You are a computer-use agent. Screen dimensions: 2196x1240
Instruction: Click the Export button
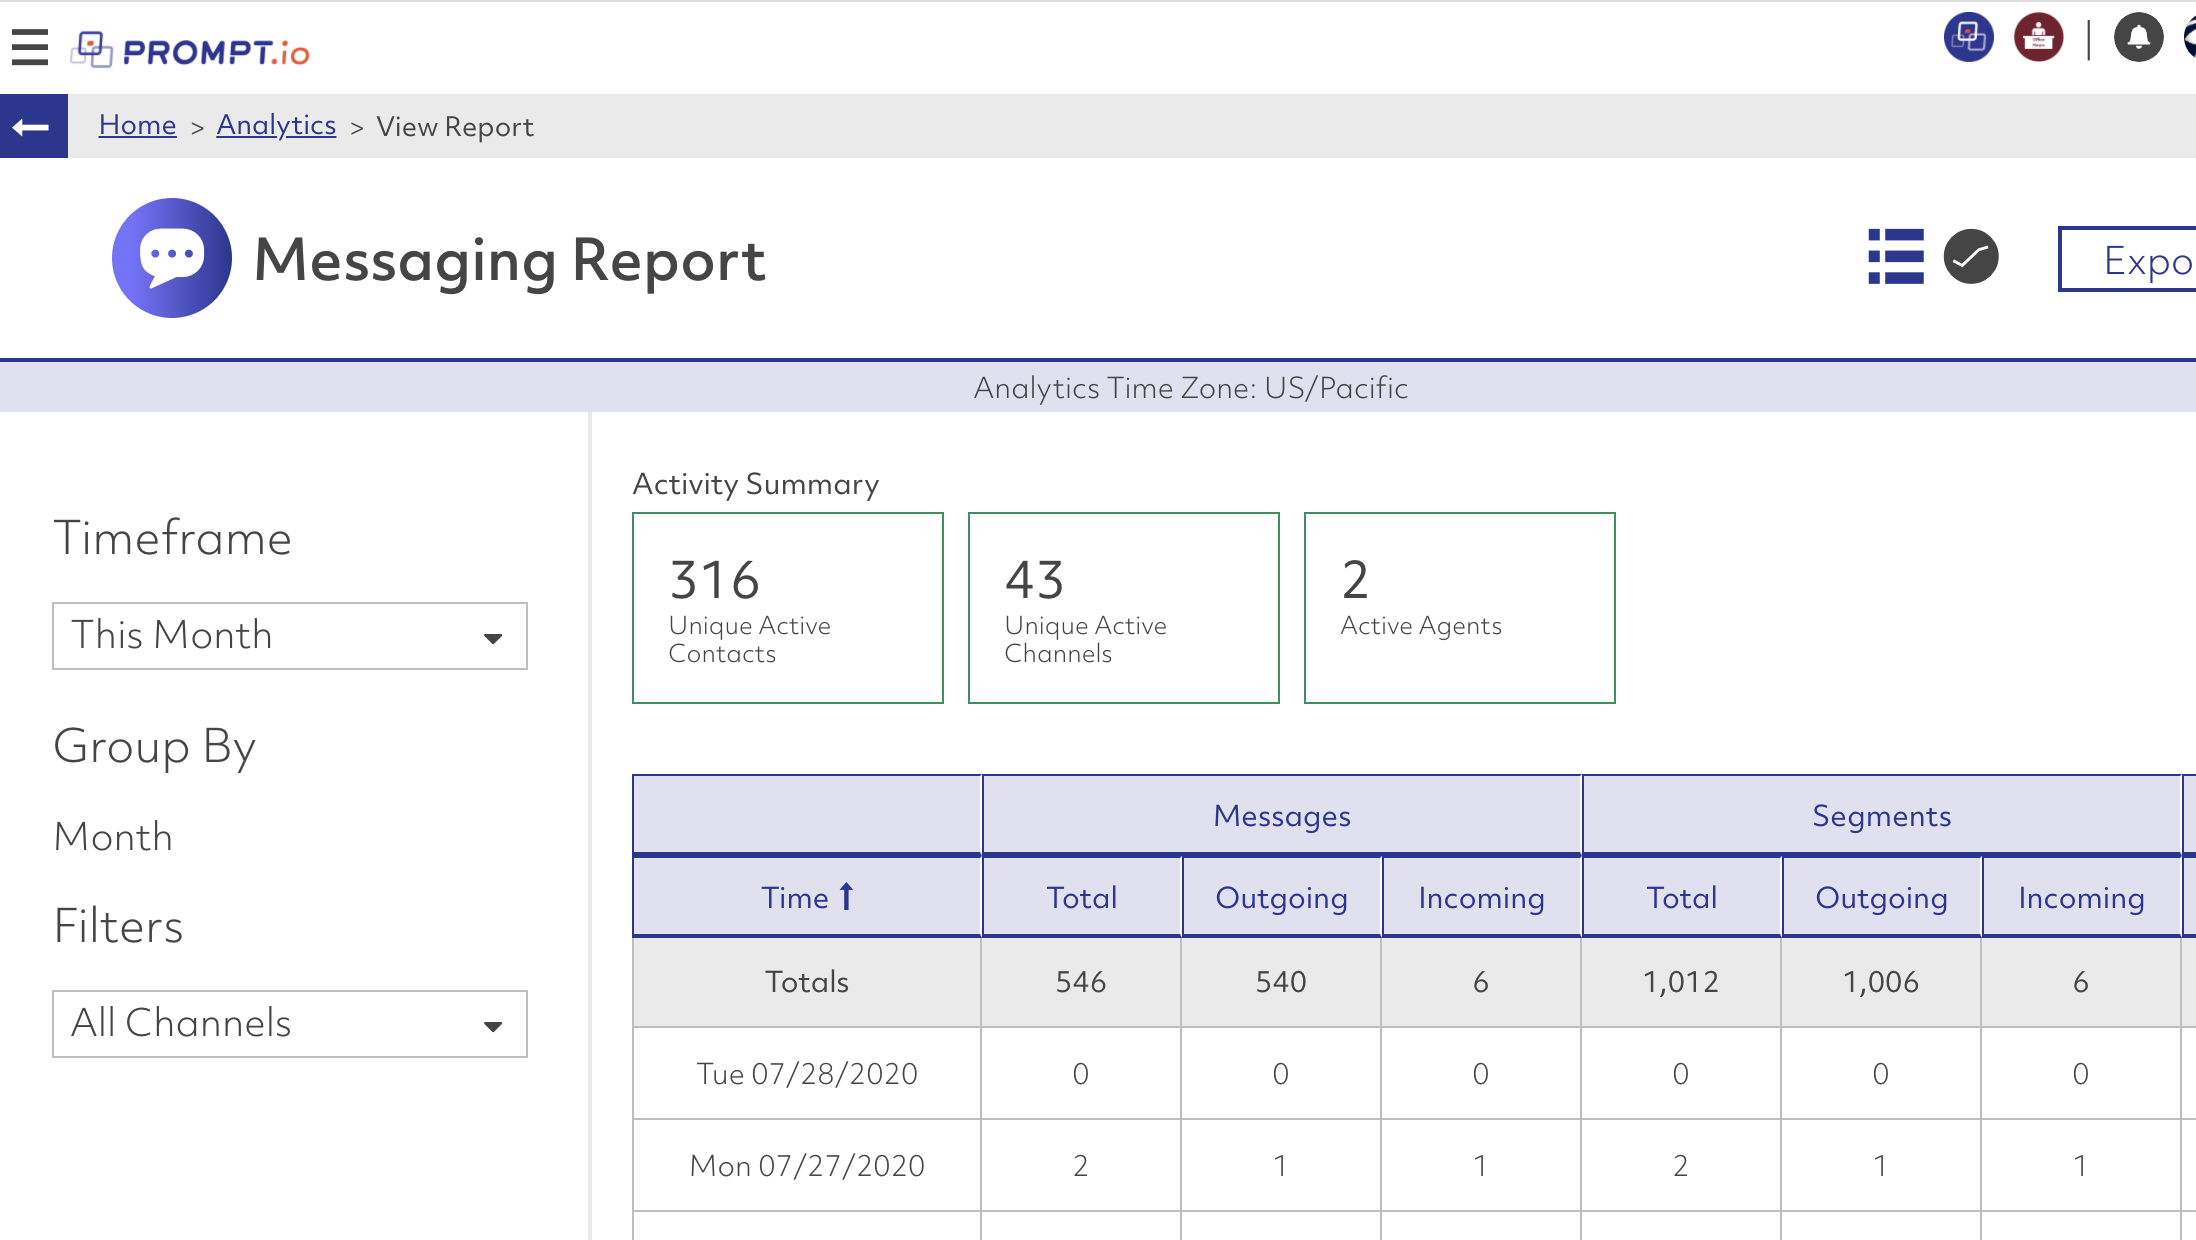click(2127, 260)
